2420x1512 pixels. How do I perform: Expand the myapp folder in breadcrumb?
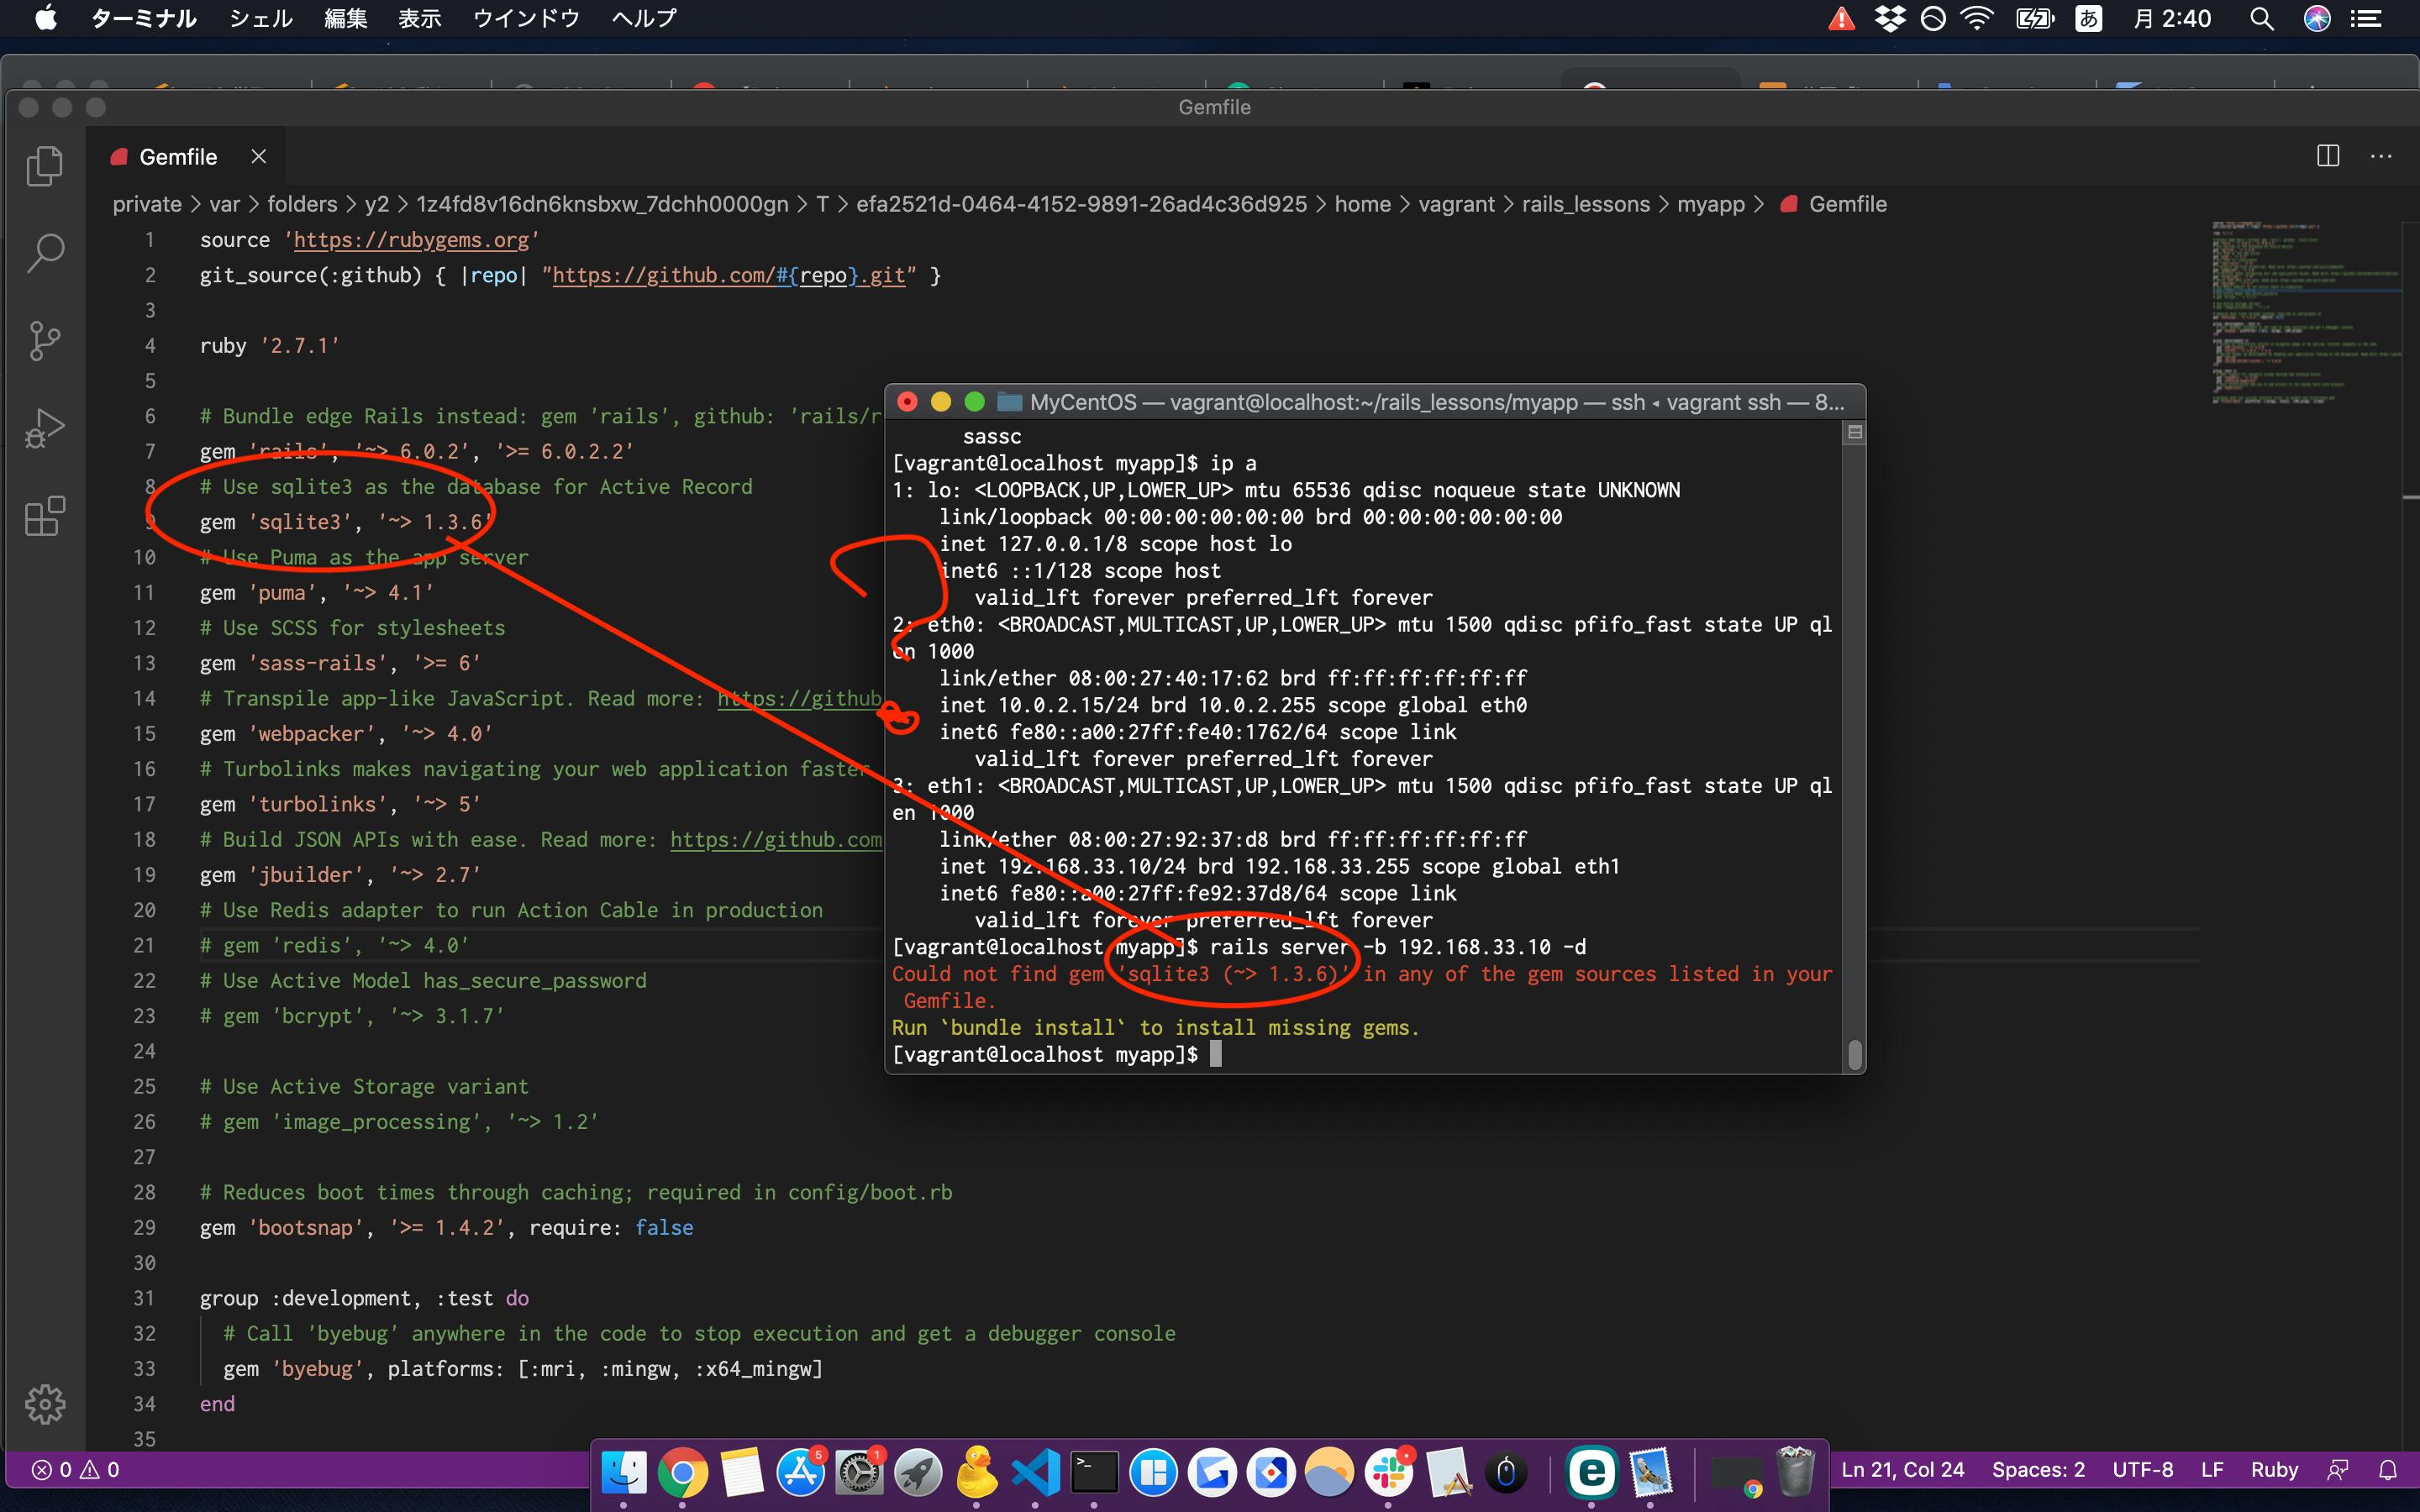1709,206
